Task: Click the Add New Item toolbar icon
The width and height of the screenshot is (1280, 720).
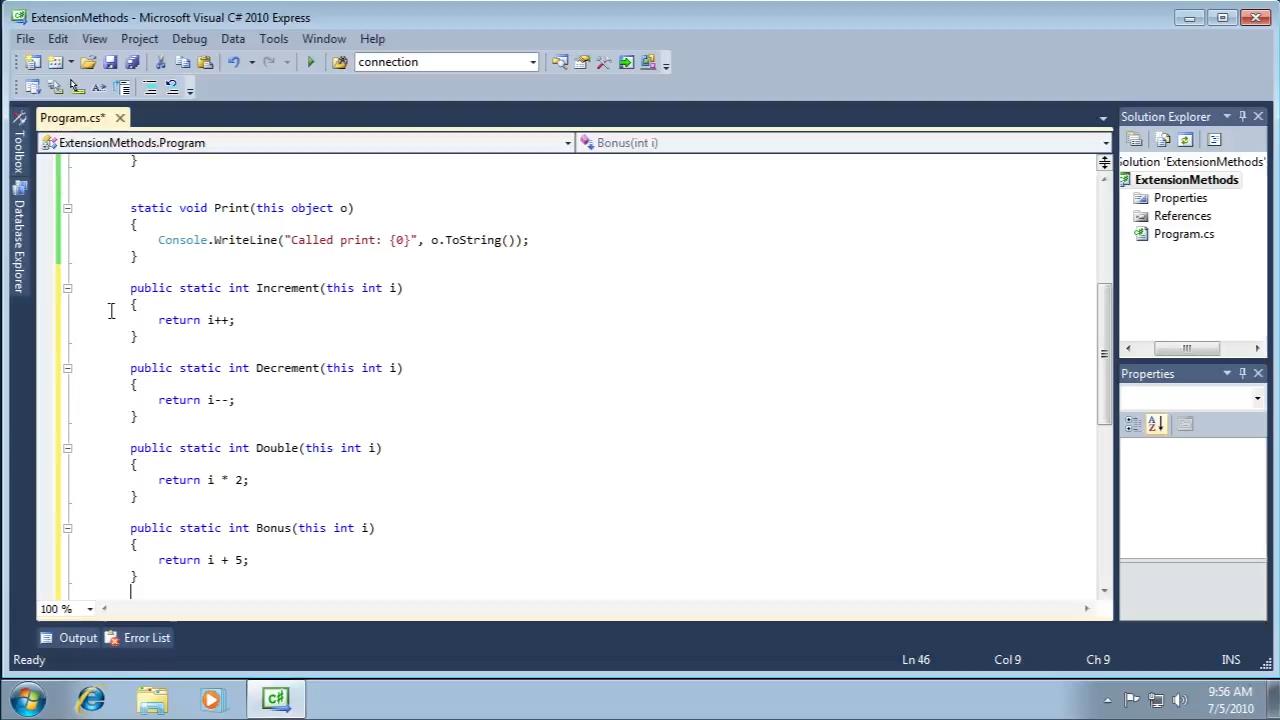Action: (x=55, y=62)
